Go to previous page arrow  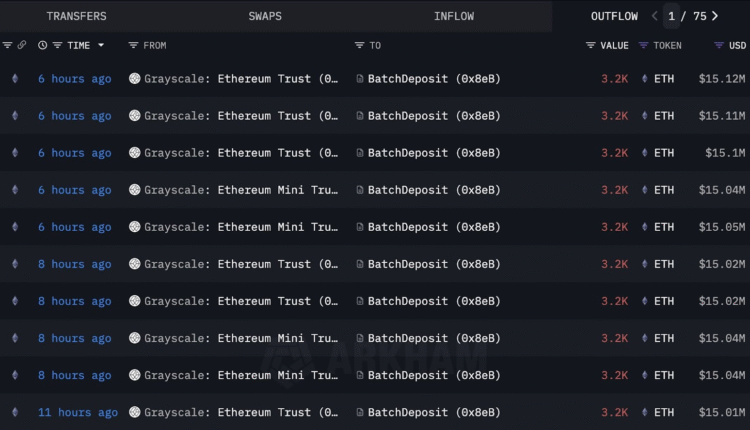(x=655, y=16)
